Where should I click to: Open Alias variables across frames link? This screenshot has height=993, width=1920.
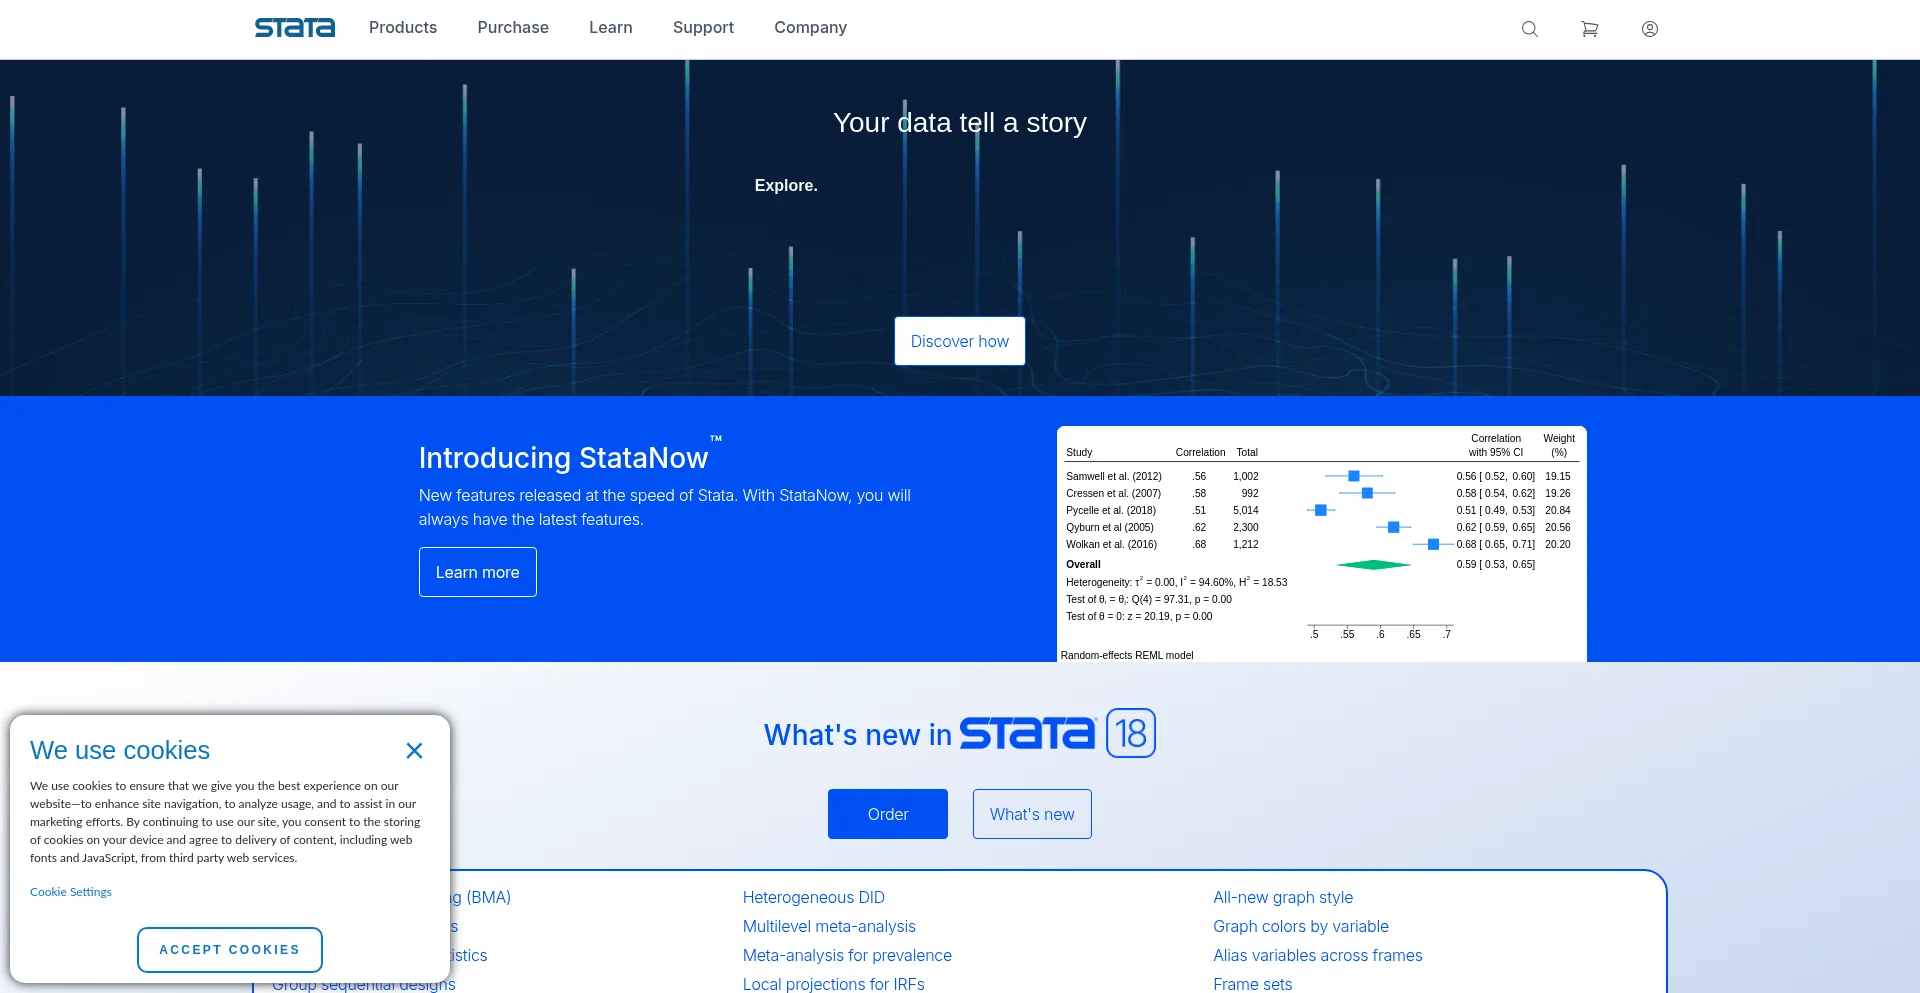[x=1318, y=956]
